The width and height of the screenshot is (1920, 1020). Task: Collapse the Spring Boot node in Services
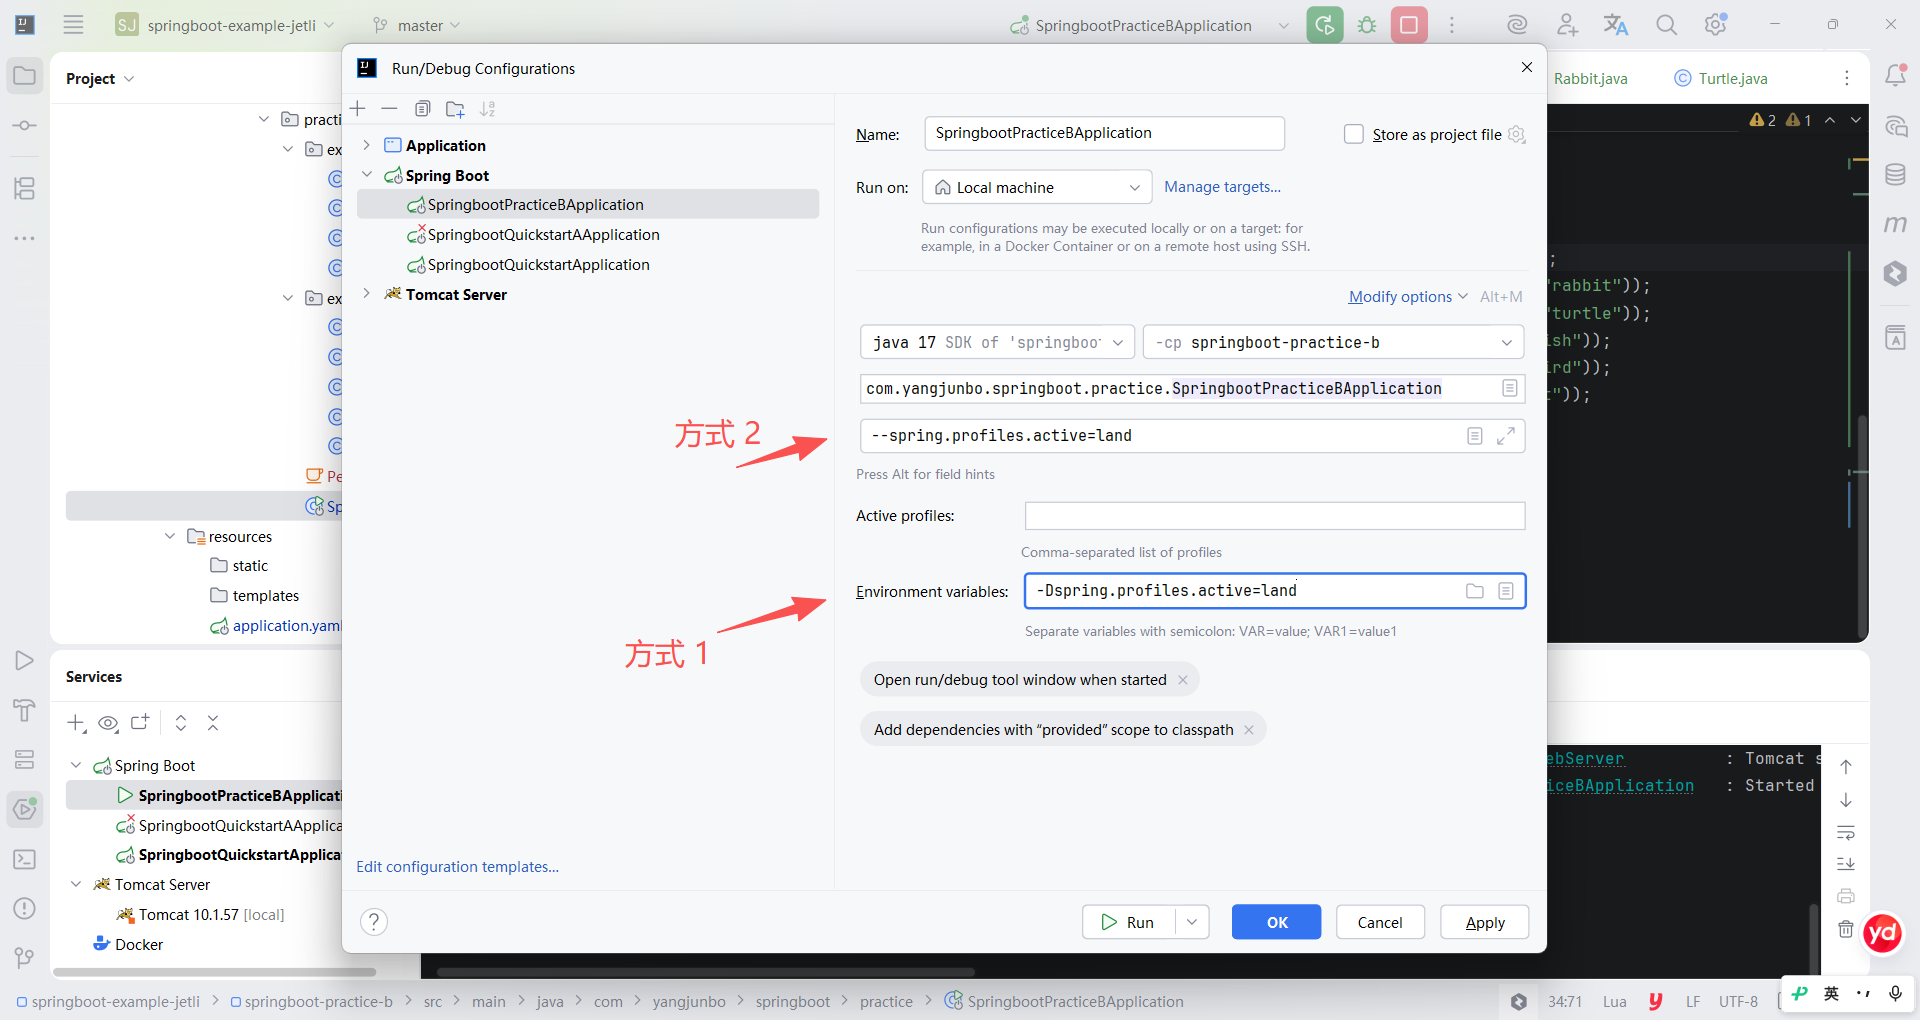[76, 765]
